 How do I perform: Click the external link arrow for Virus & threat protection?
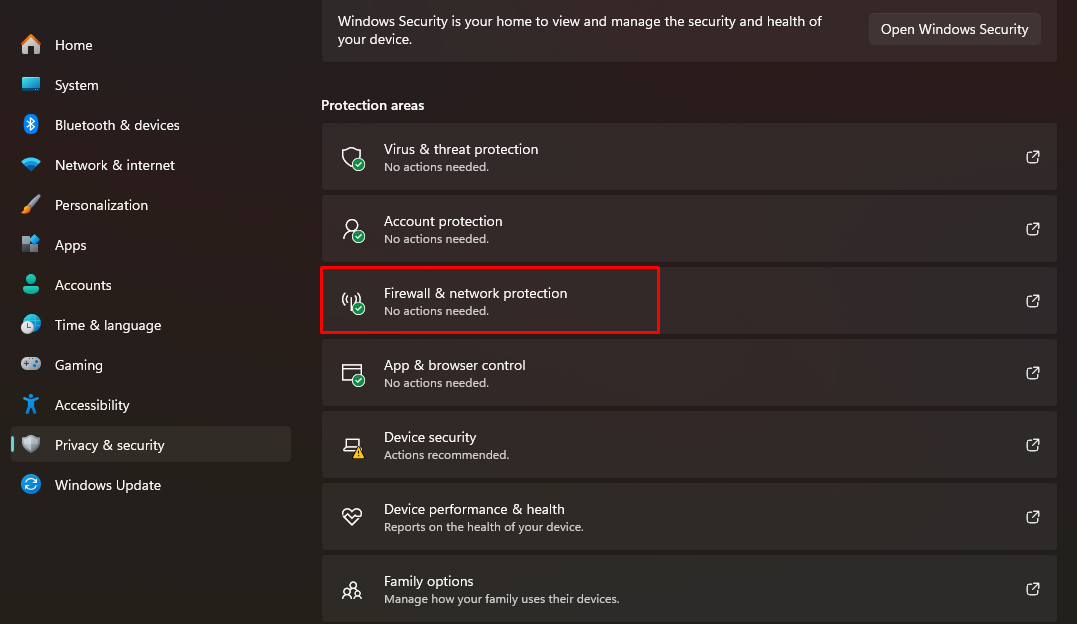pos(1032,157)
